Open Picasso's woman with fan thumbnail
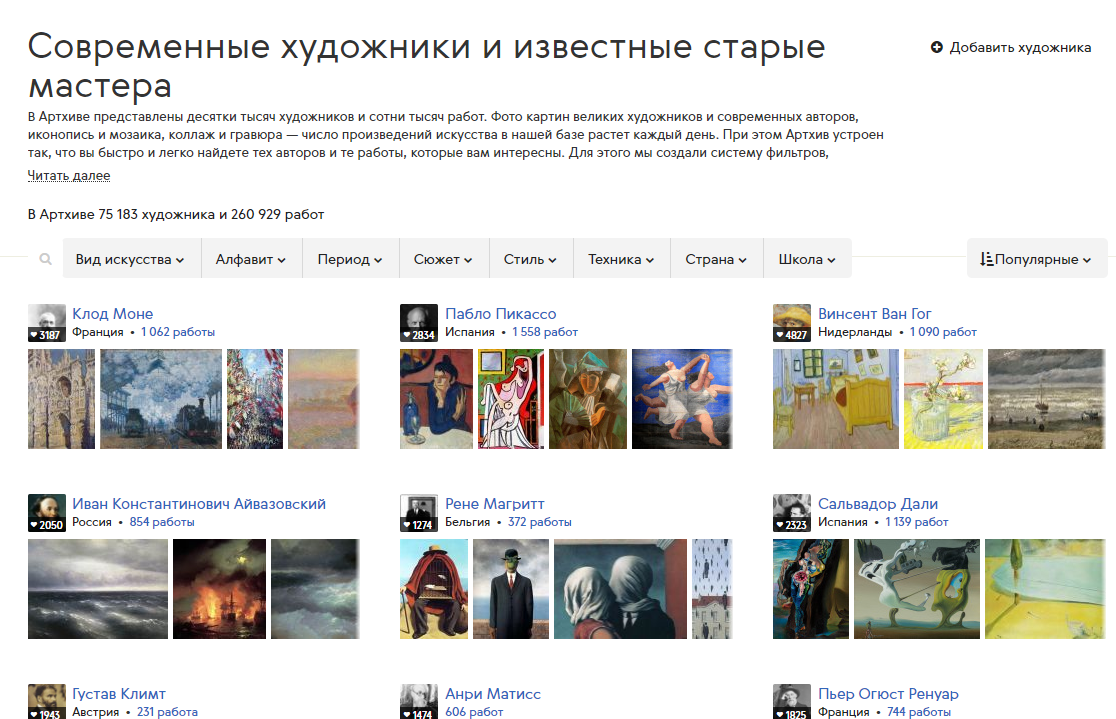Screen dimensions: 1116x719 (x=588, y=399)
